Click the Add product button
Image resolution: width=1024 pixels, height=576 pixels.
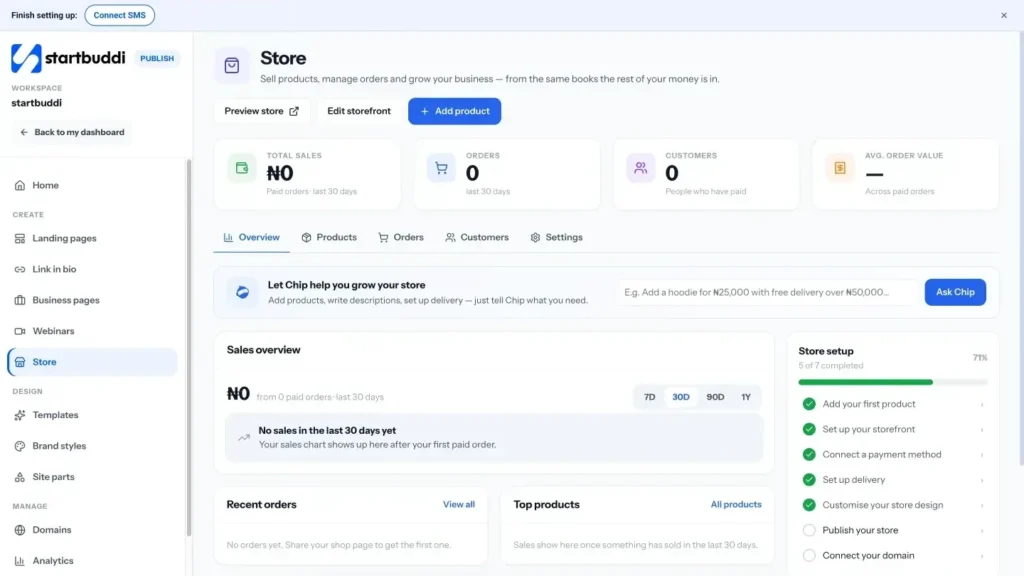tap(455, 111)
